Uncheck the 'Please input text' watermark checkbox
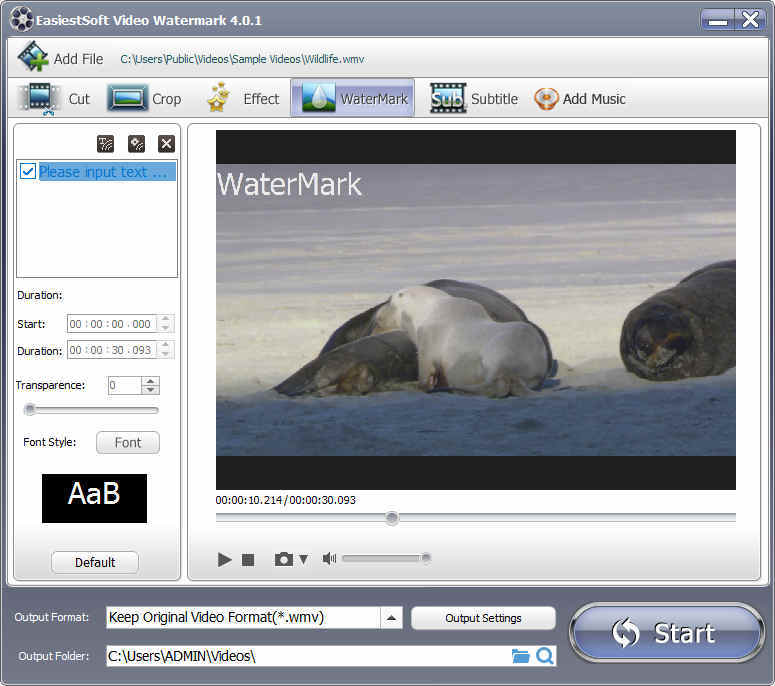This screenshot has width=775, height=686. [28, 172]
